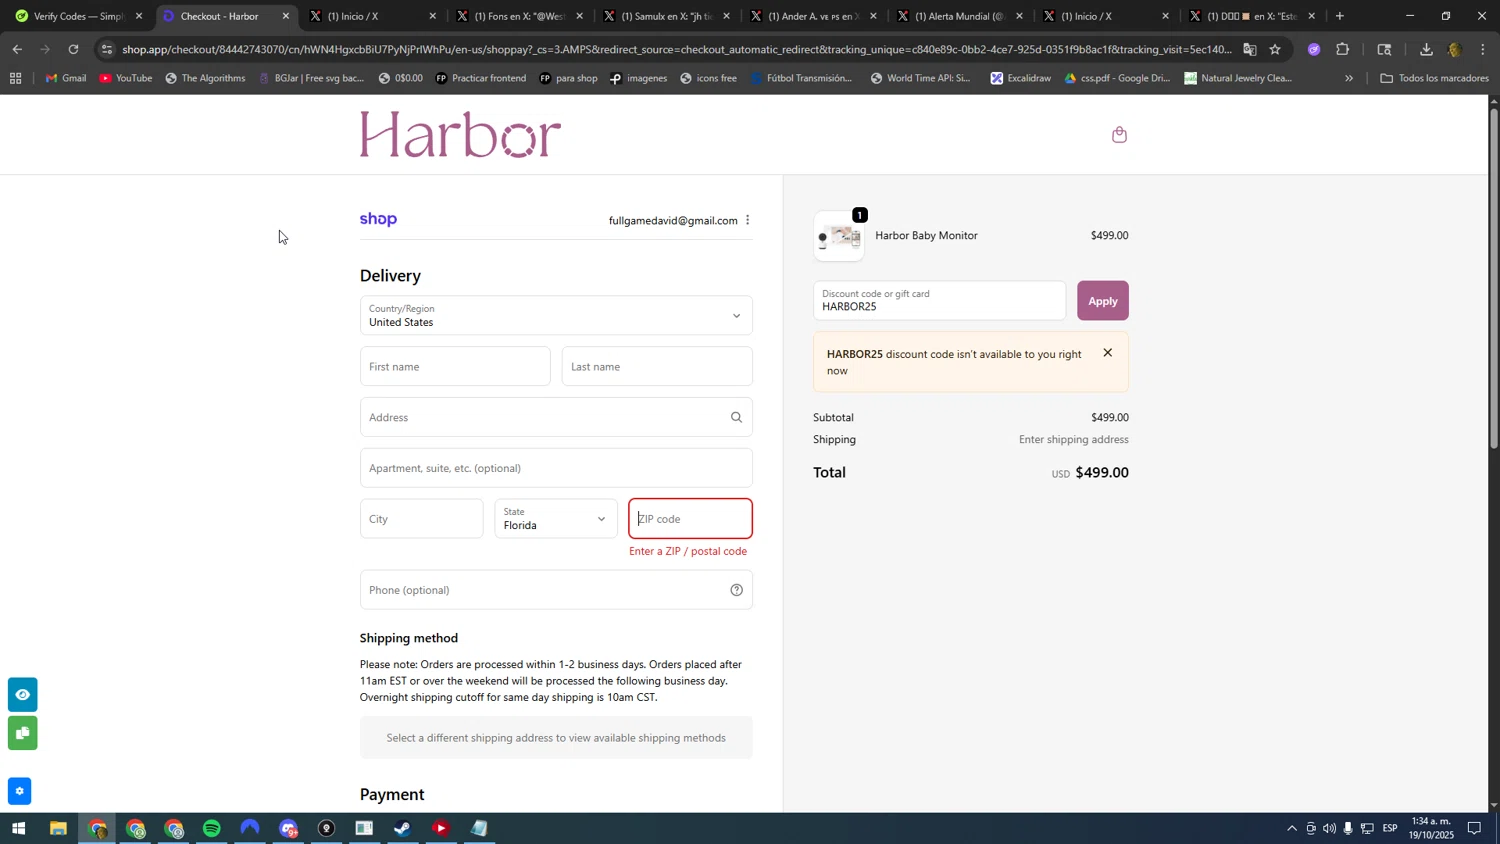Click the discount code field containing HARBOR25
1500x844 pixels.
coord(939,301)
